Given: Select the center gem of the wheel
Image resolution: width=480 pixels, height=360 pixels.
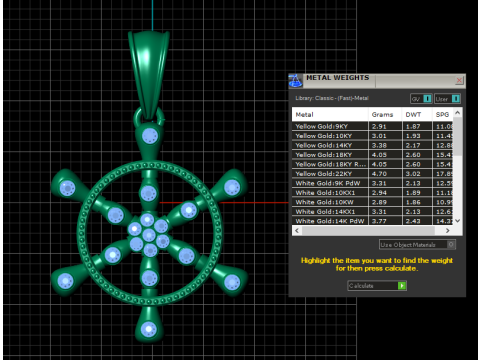Looking at the screenshot, I should 149,235.
